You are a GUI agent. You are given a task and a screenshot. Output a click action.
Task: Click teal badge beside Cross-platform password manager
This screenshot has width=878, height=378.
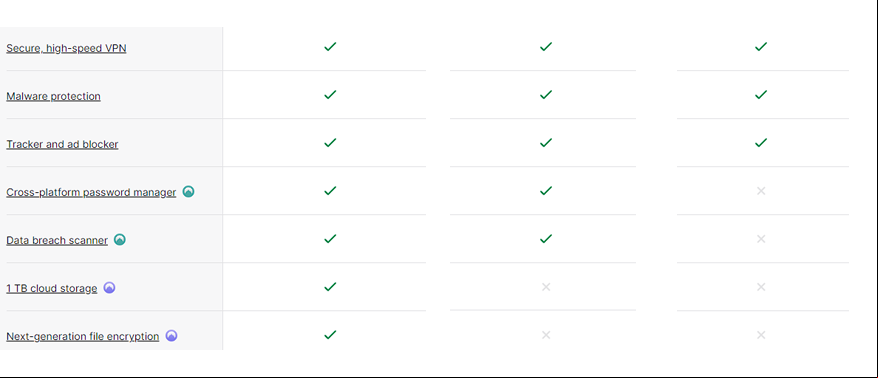click(189, 192)
